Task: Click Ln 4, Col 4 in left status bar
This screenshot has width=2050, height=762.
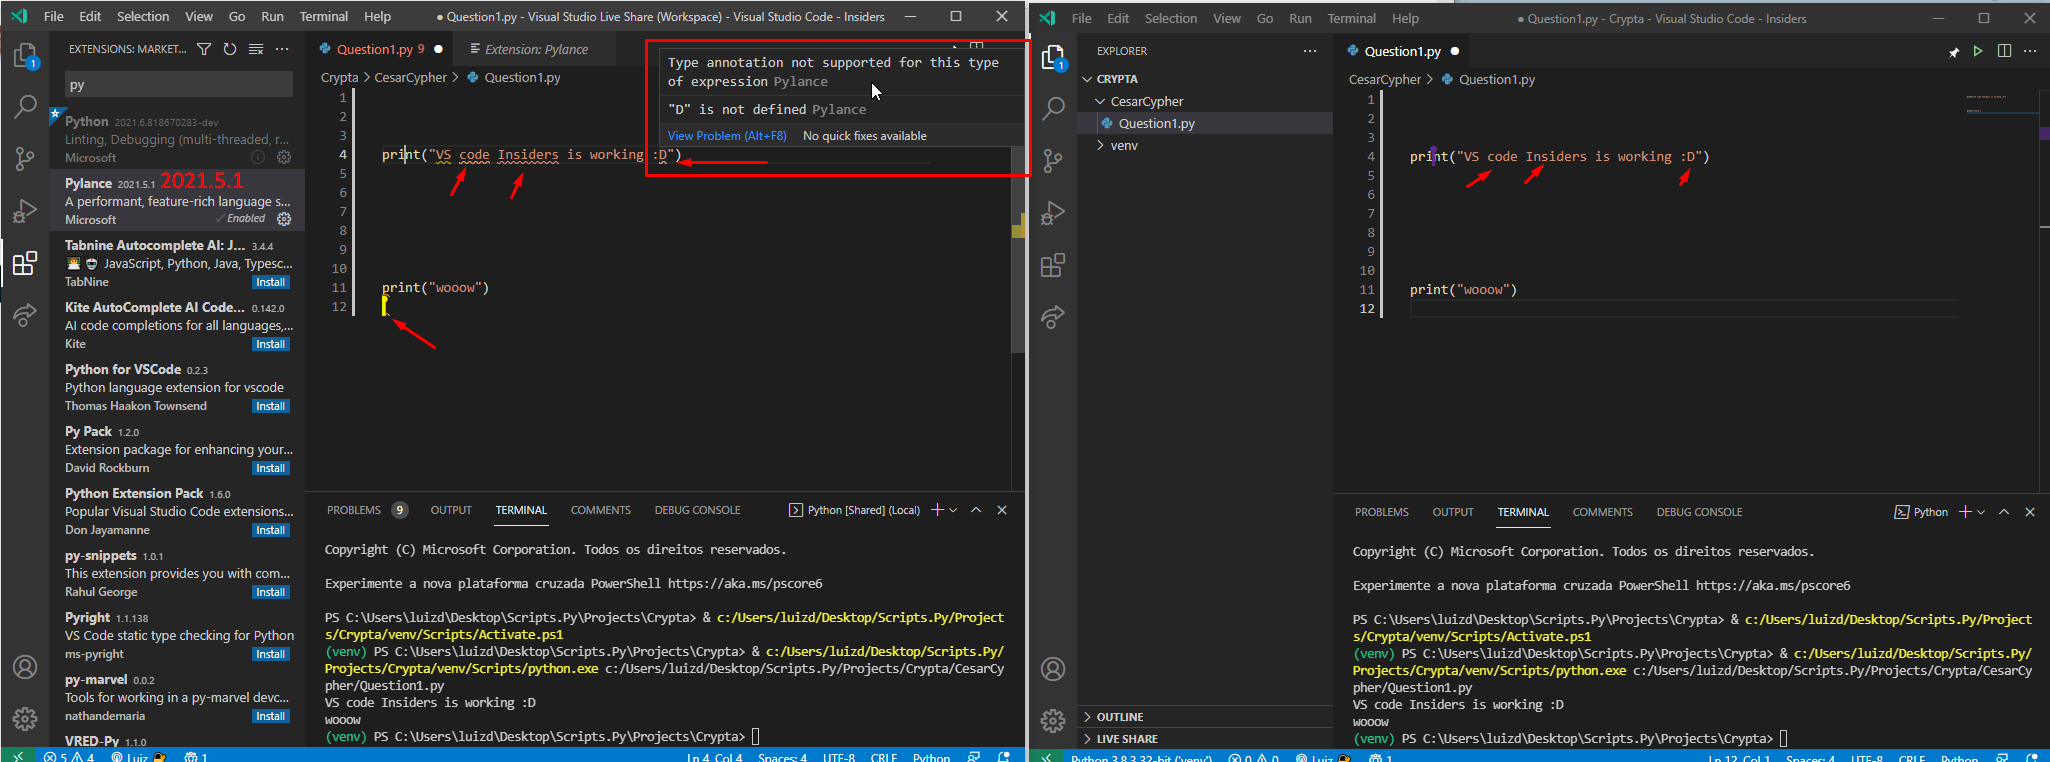Action: (x=714, y=757)
